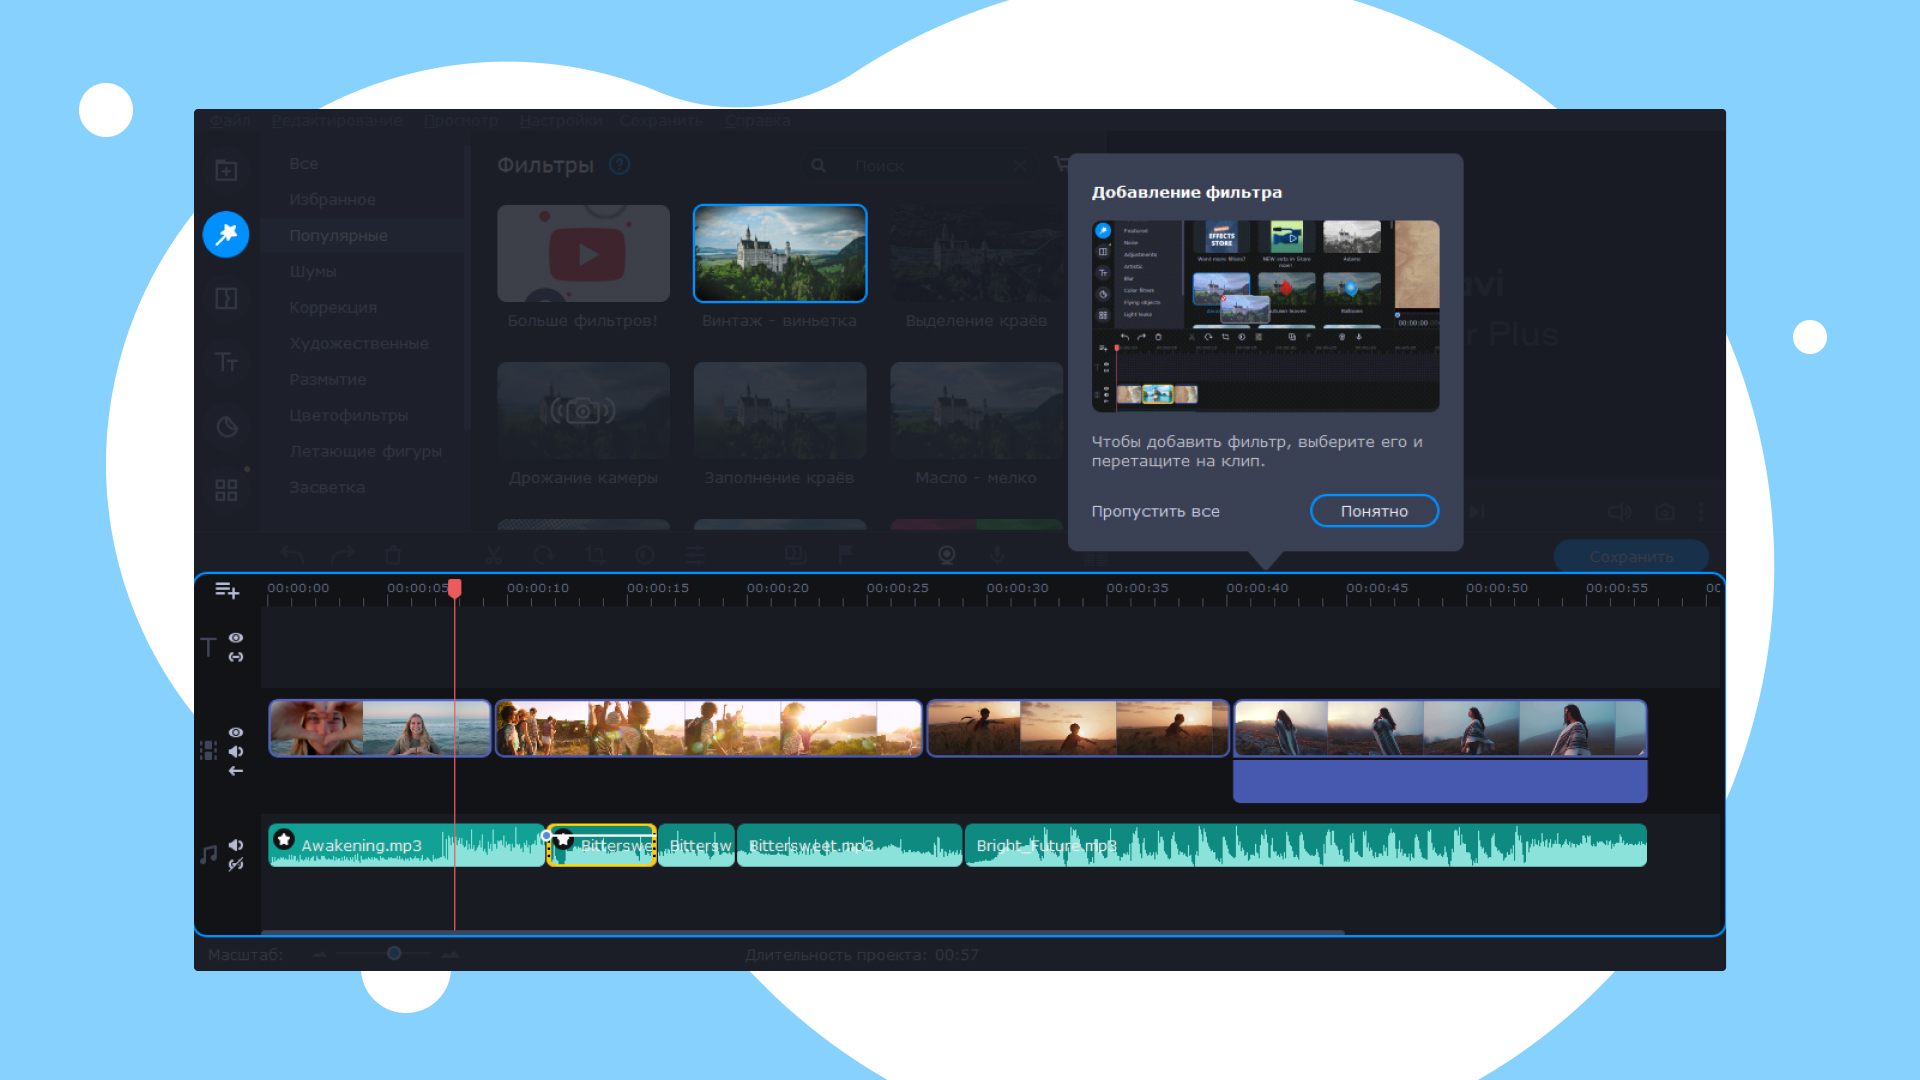Screen dimensions: 1920x1080
Task: Open the Color adjustments icon
Action: pos(645,555)
